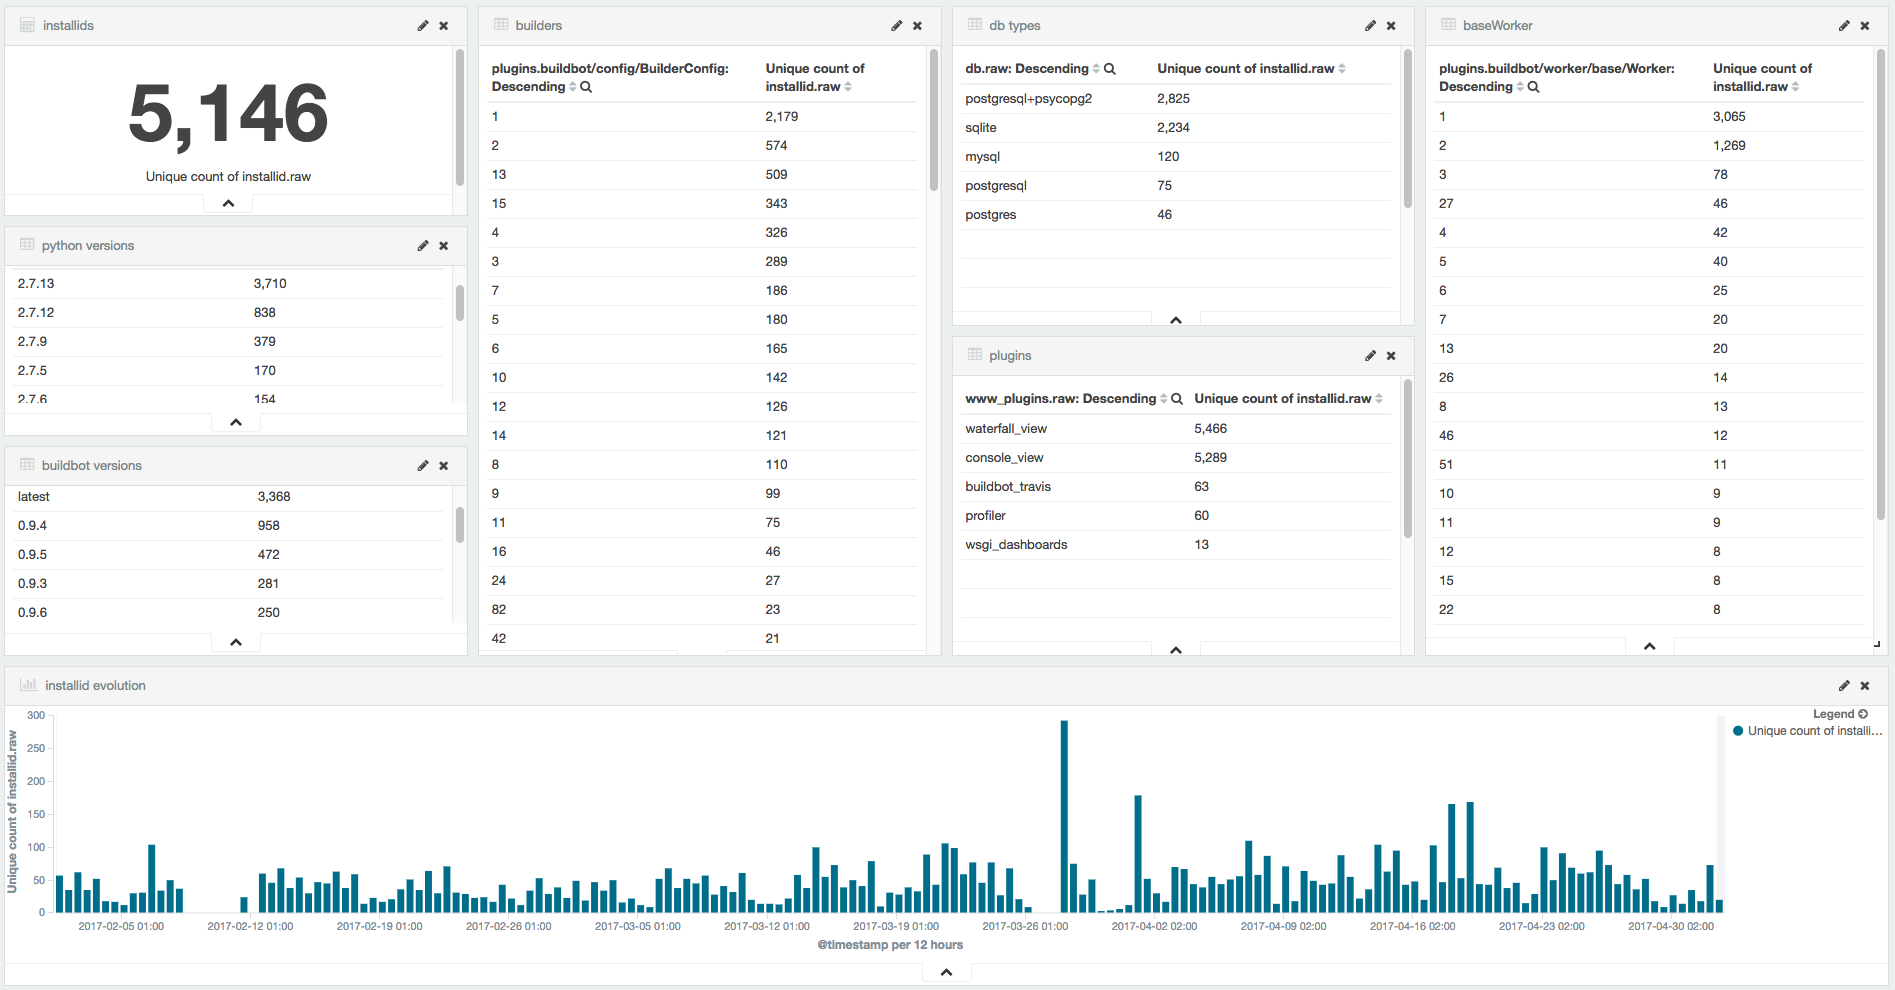Click magnifier beside www_plugins.raw Descending header
The image size is (1895, 990).
[1177, 399]
